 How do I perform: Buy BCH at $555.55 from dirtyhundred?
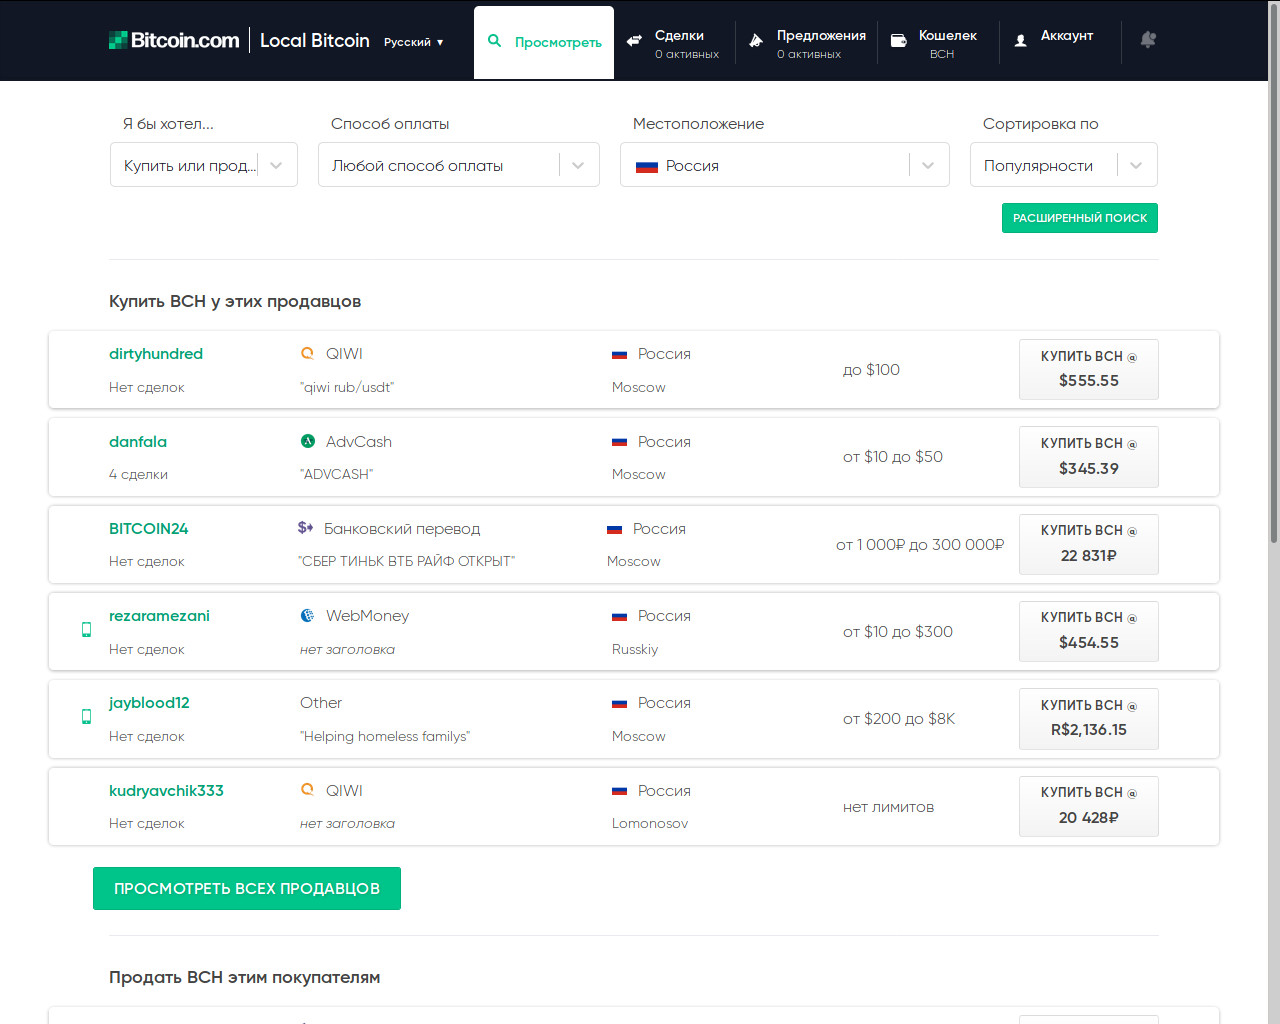click(x=1089, y=369)
